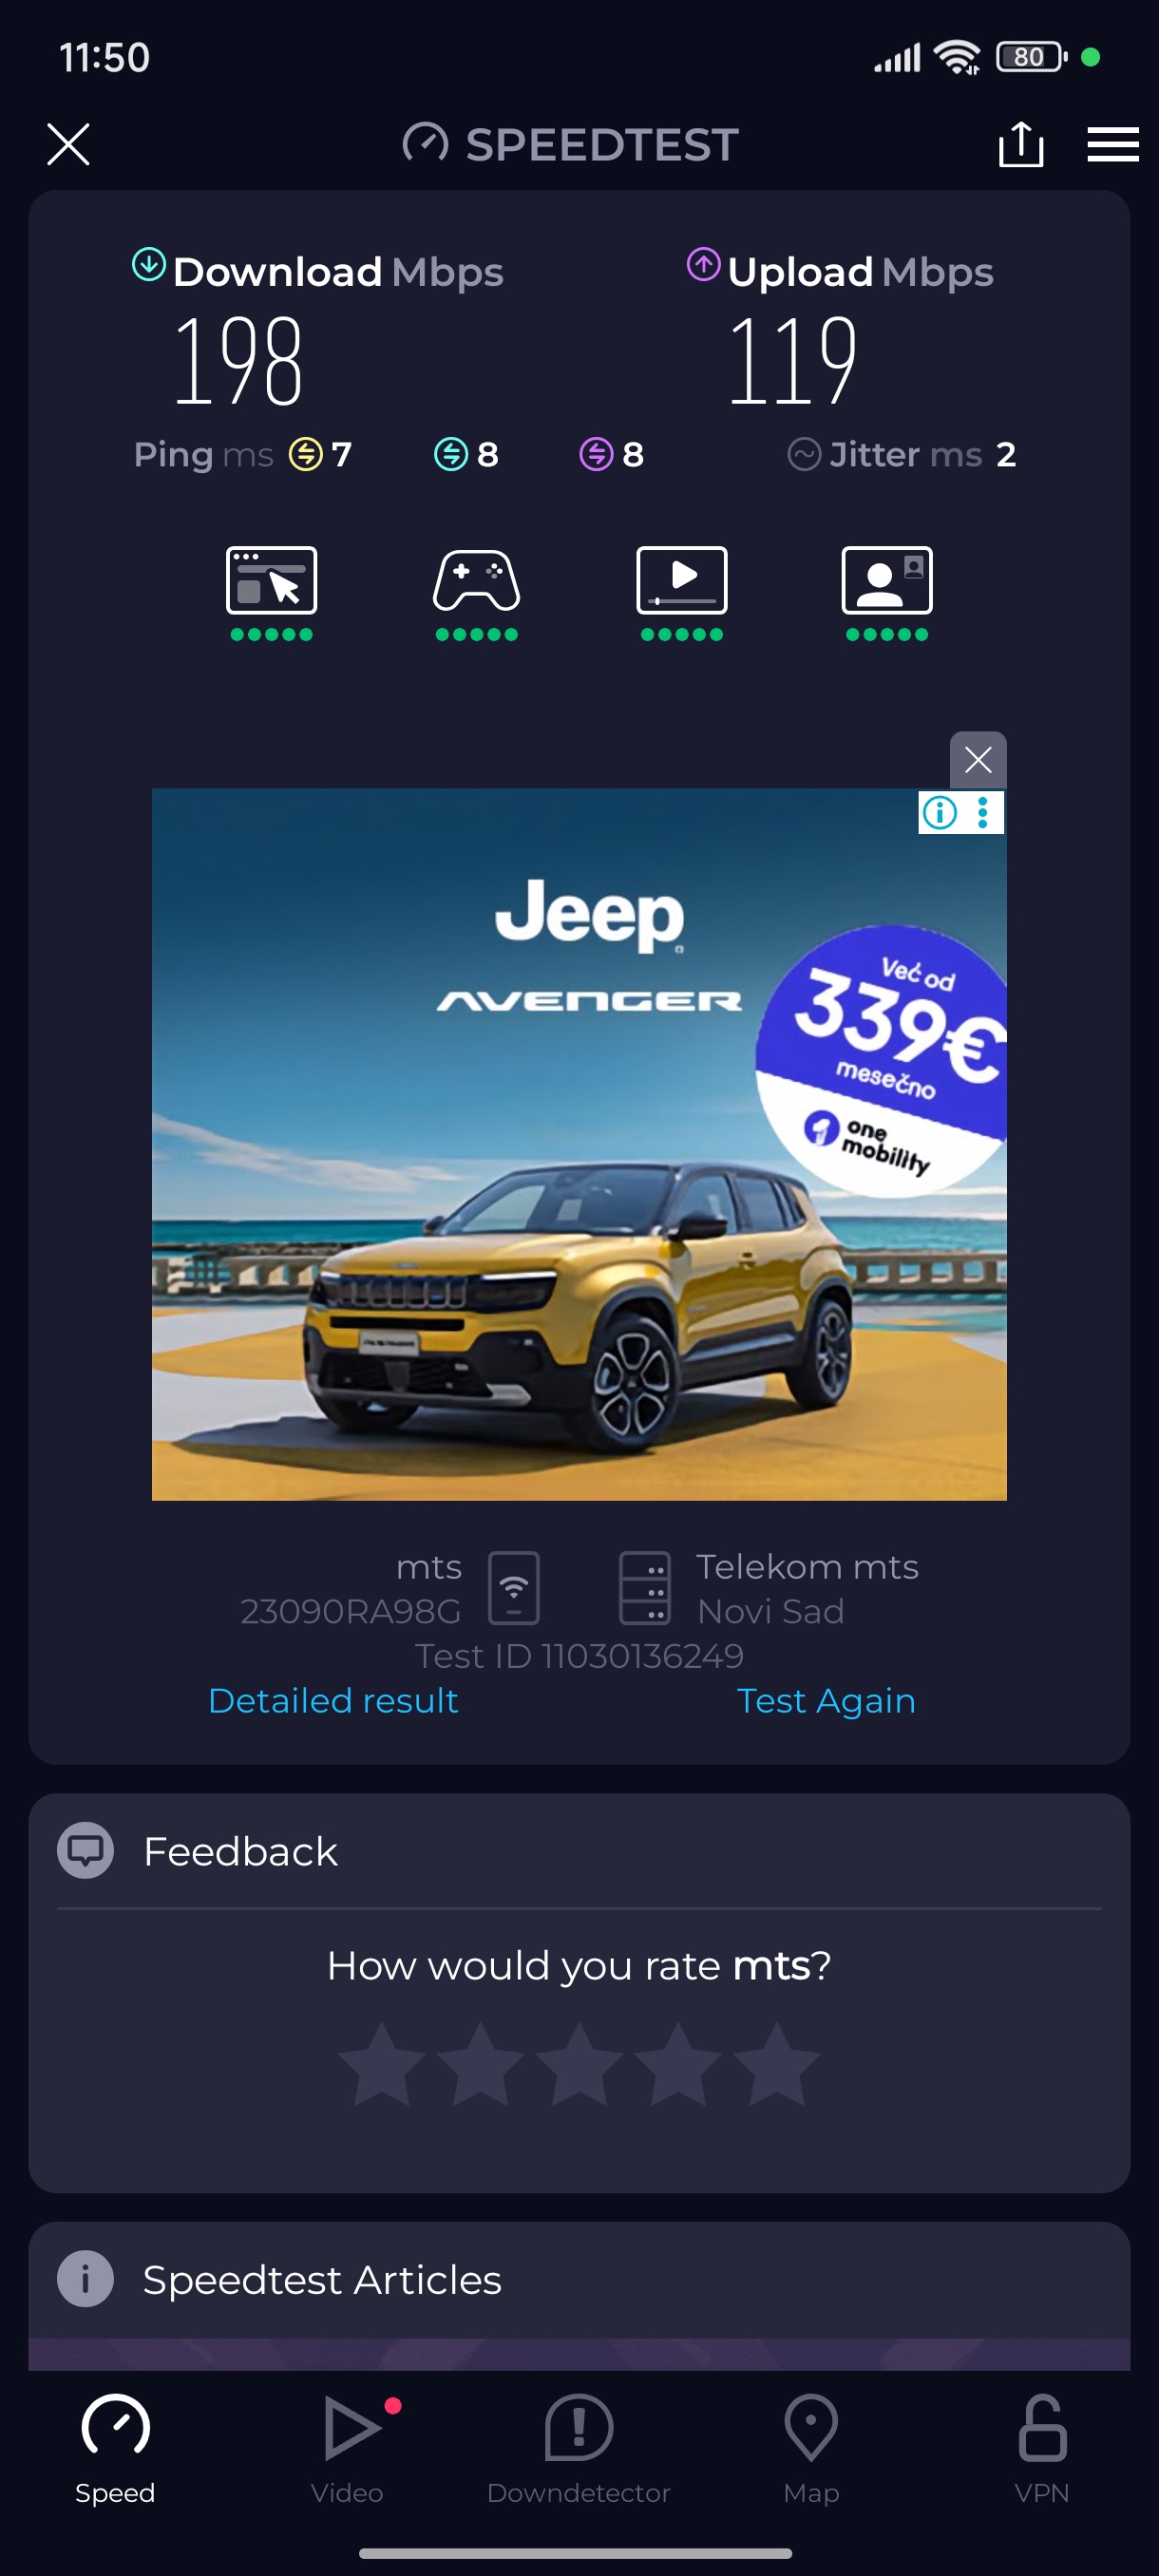Open the Jeep Avenger advertisement
Viewport: 1159px width, 2576px height.
(579, 1144)
